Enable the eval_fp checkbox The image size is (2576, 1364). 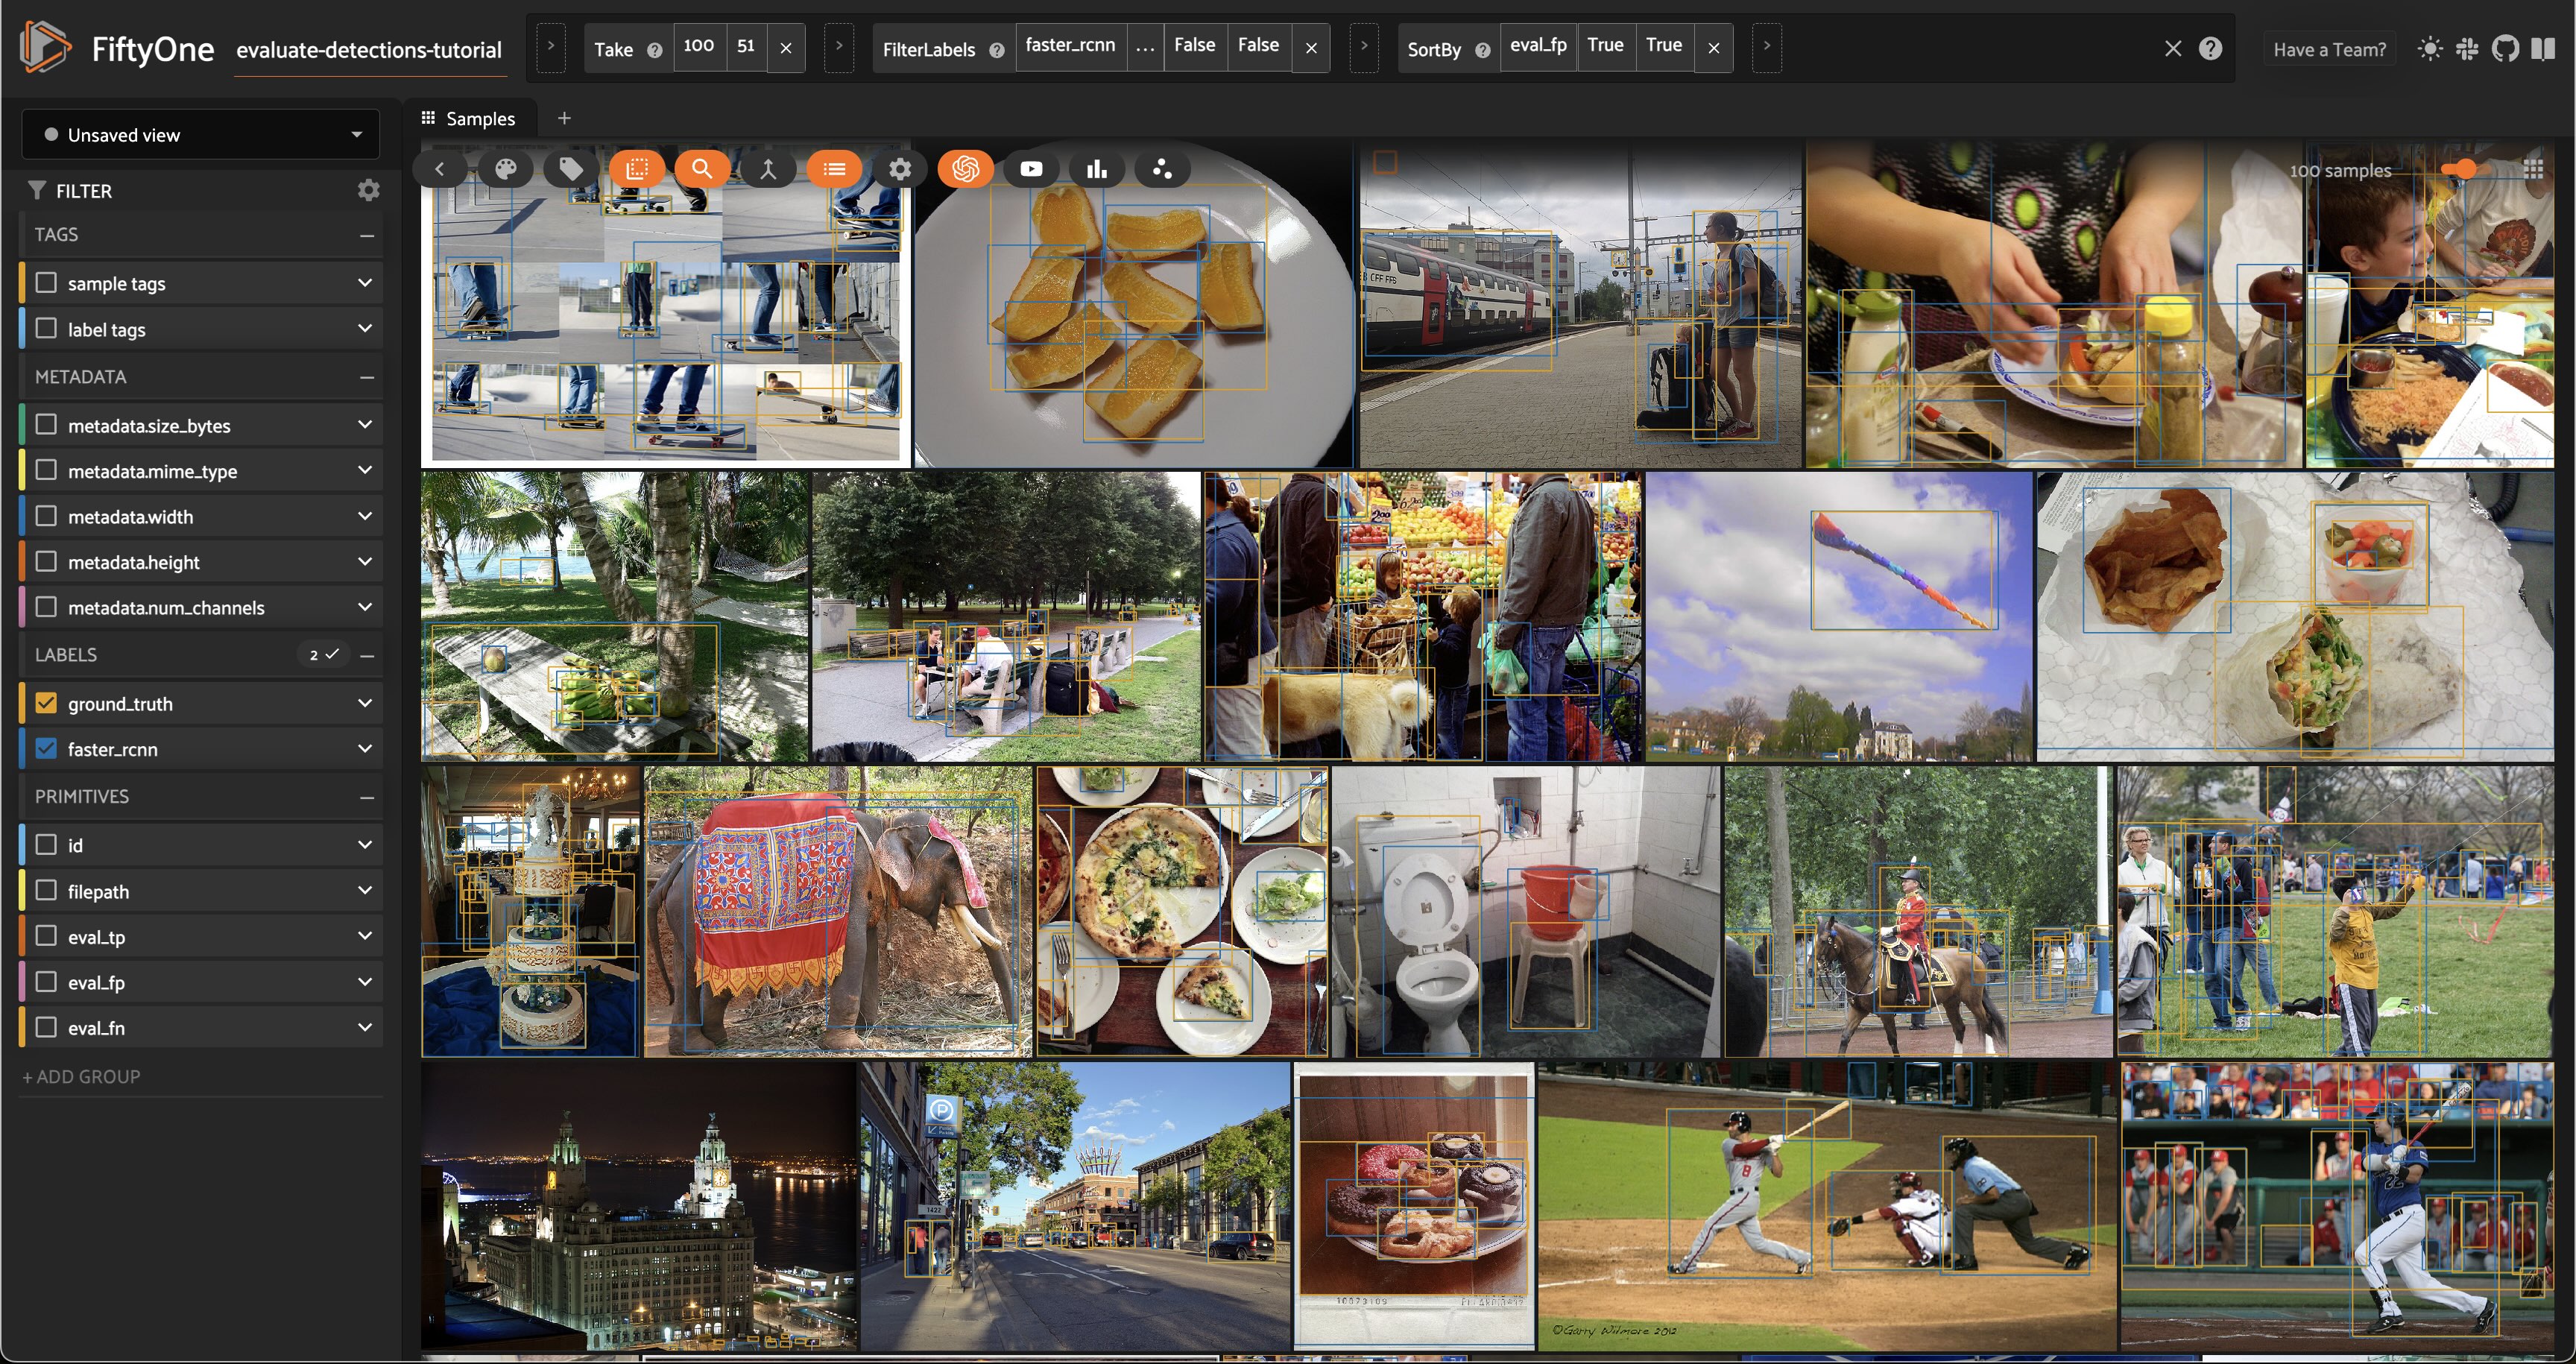pos(46,982)
